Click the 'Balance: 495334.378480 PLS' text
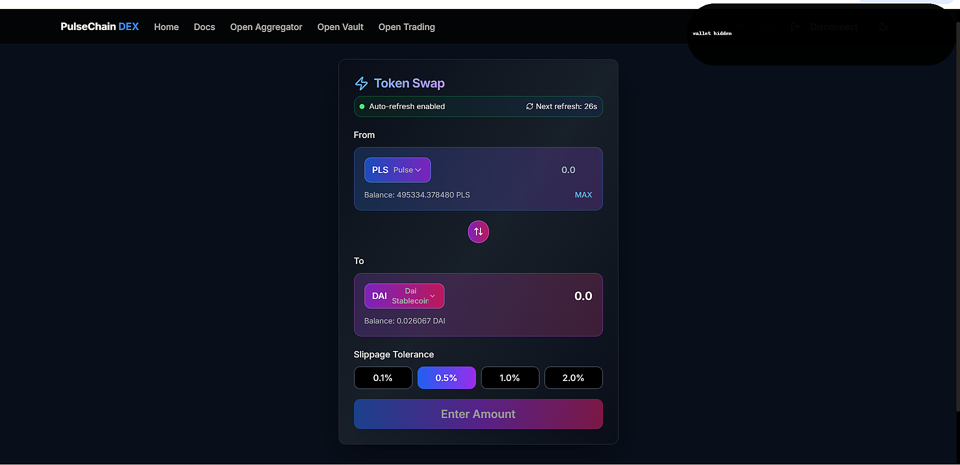This screenshot has height=465, width=960. click(417, 195)
